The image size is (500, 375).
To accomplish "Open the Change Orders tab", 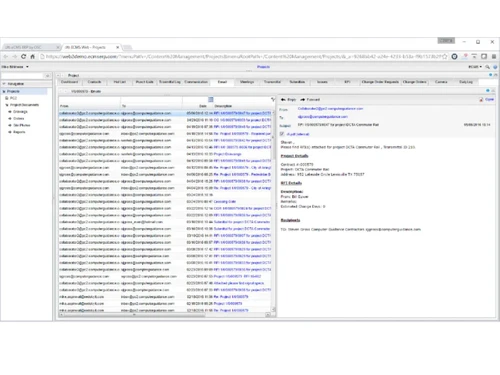I will 415,82.
